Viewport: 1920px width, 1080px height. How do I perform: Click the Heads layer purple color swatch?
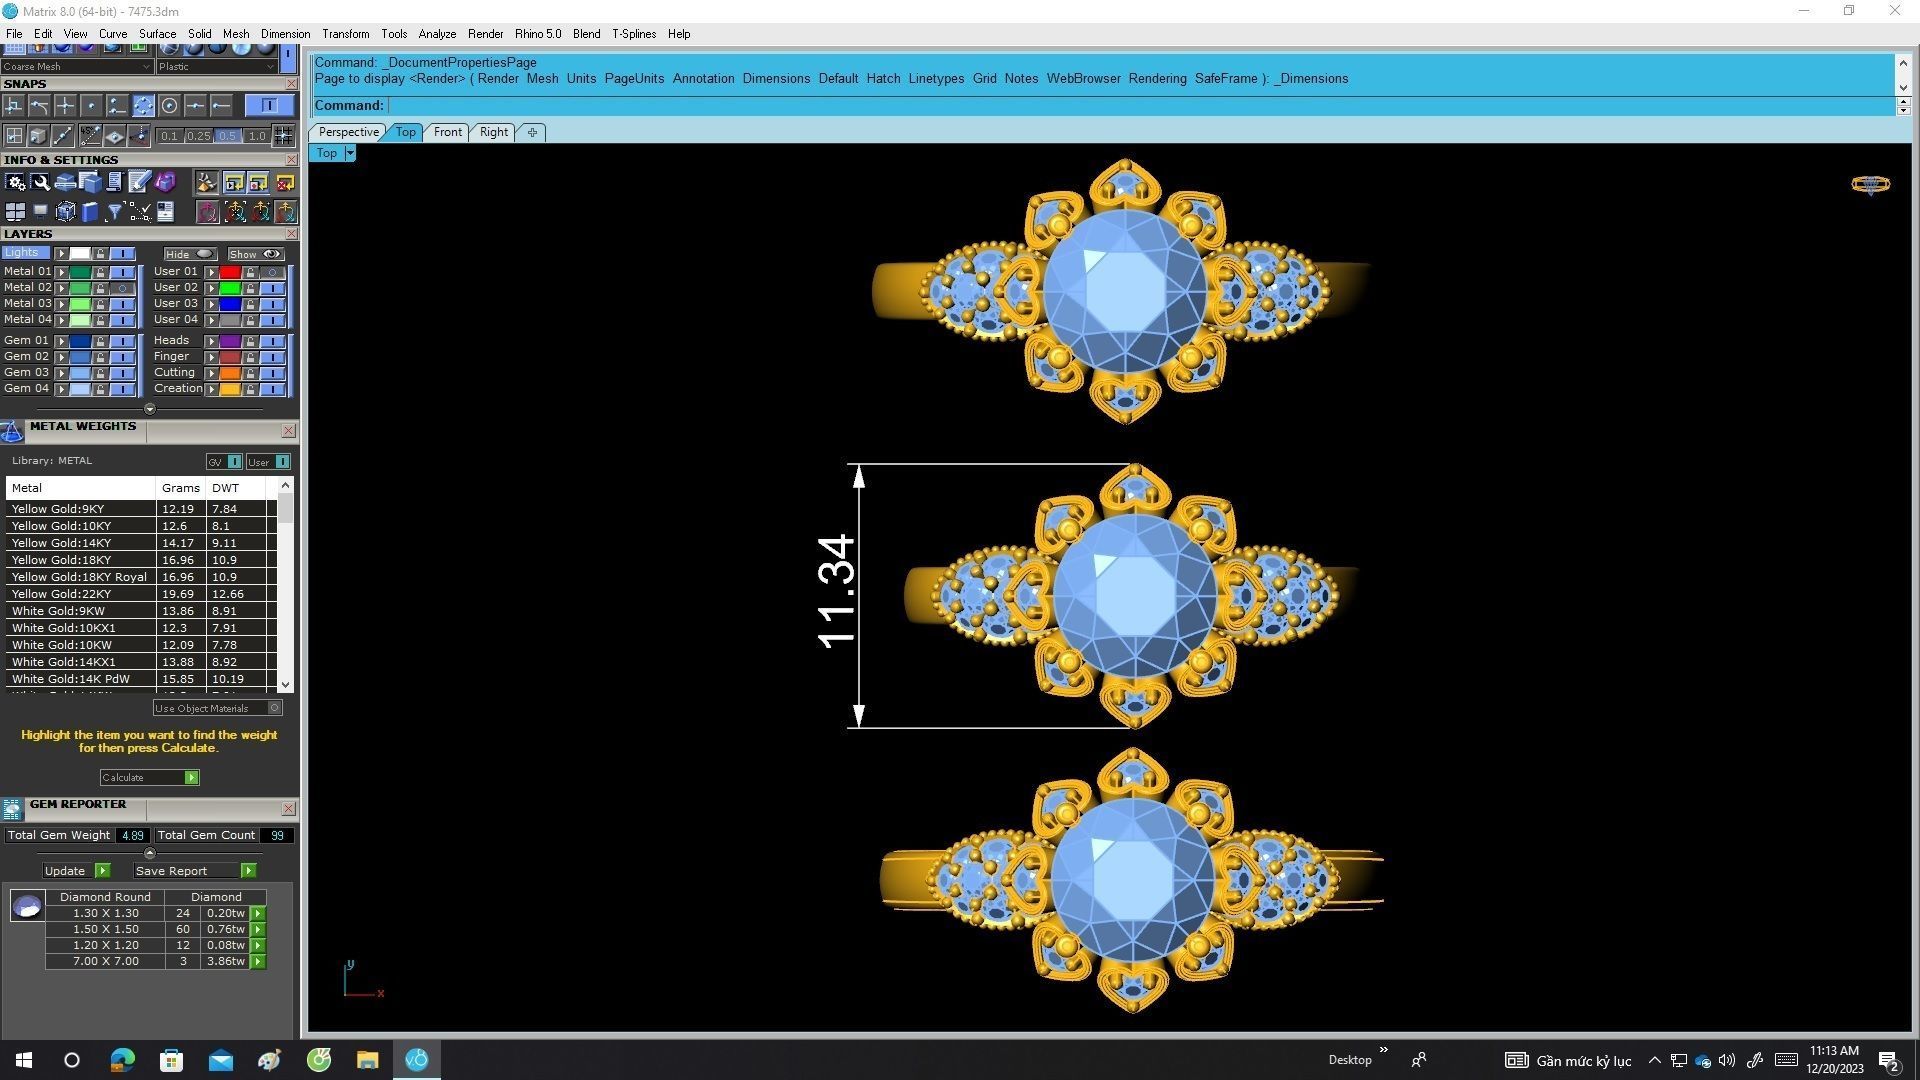(x=230, y=341)
